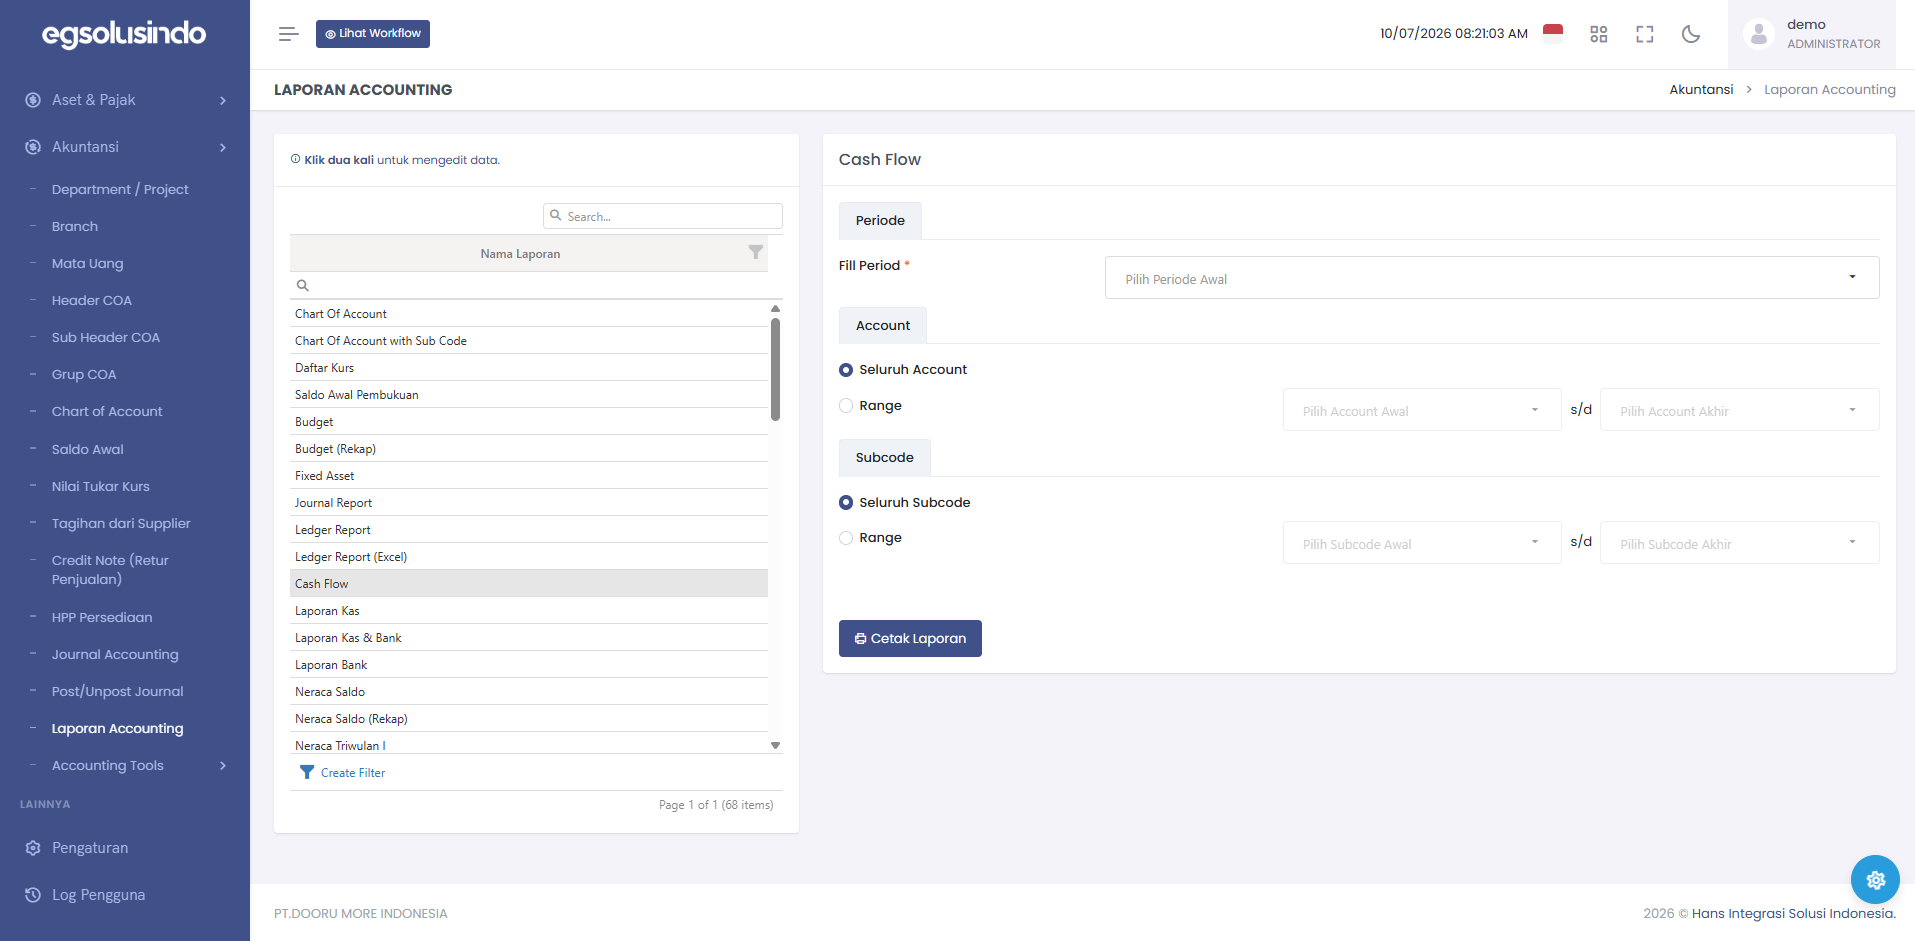The height and width of the screenshot is (941, 1915).
Task: Select the Ledger Report (Excel) row
Action: 529,557
